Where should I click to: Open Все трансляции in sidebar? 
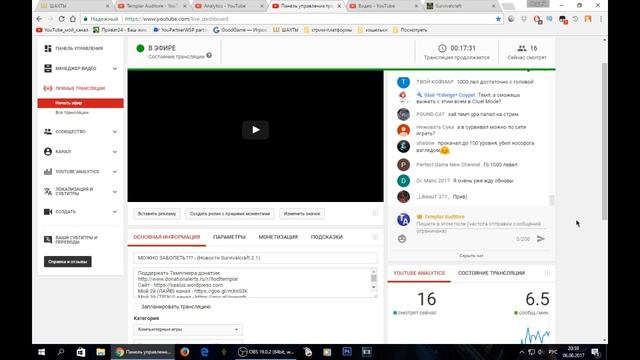click(x=72, y=112)
